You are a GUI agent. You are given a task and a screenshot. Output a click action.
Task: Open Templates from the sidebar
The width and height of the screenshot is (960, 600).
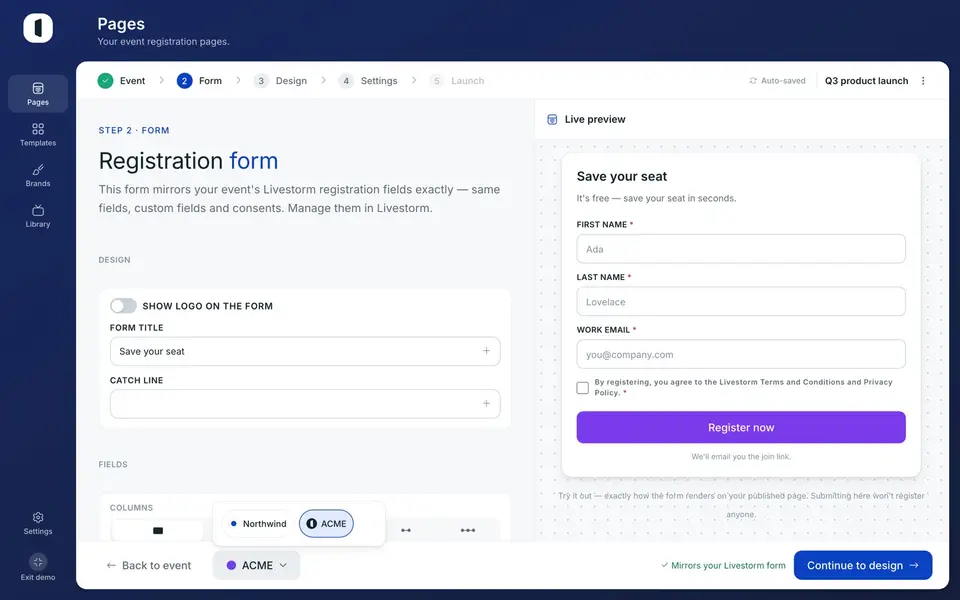(38, 134)
